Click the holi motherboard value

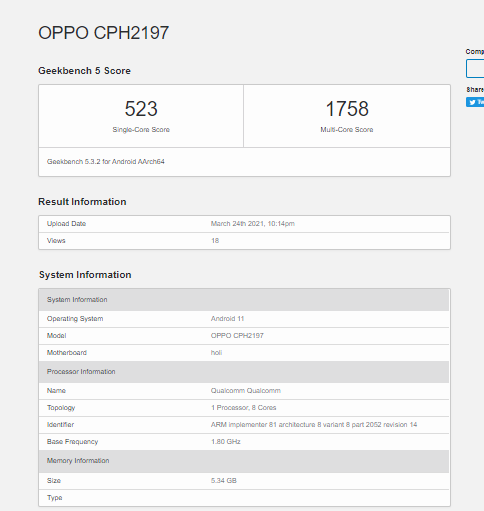pos(216,353)
